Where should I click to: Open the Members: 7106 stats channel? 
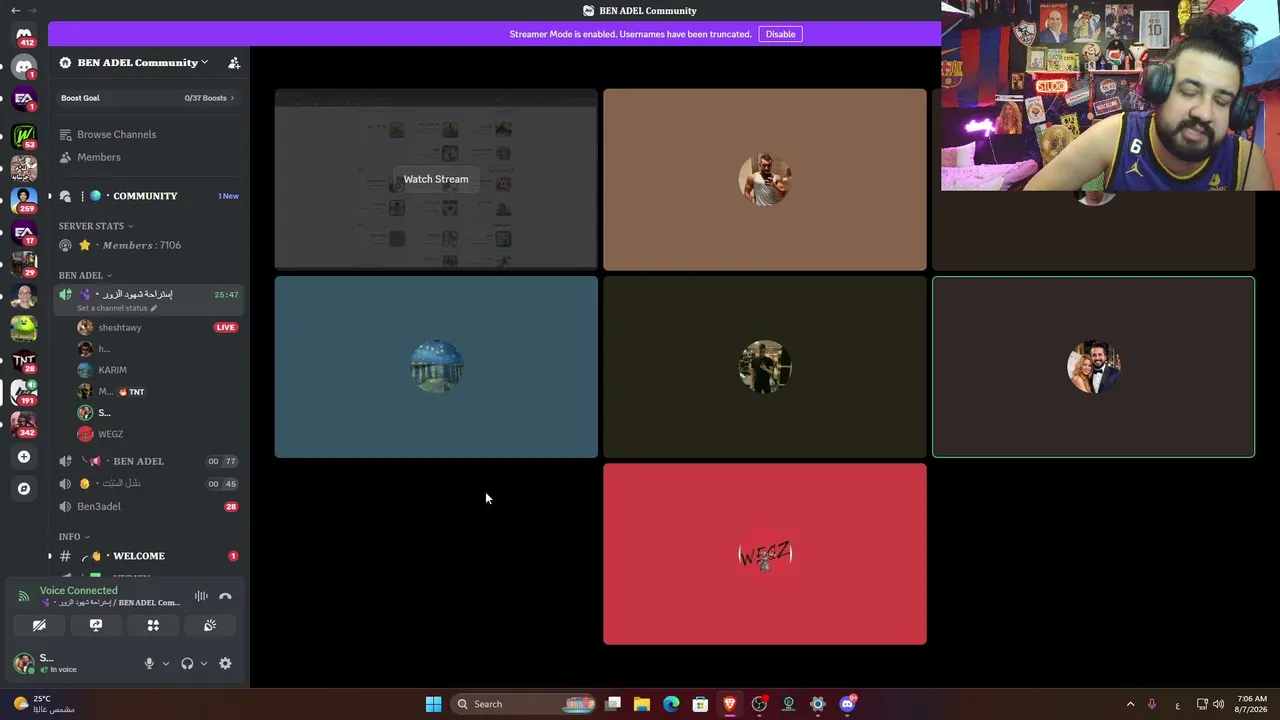[x=148, y=245]
